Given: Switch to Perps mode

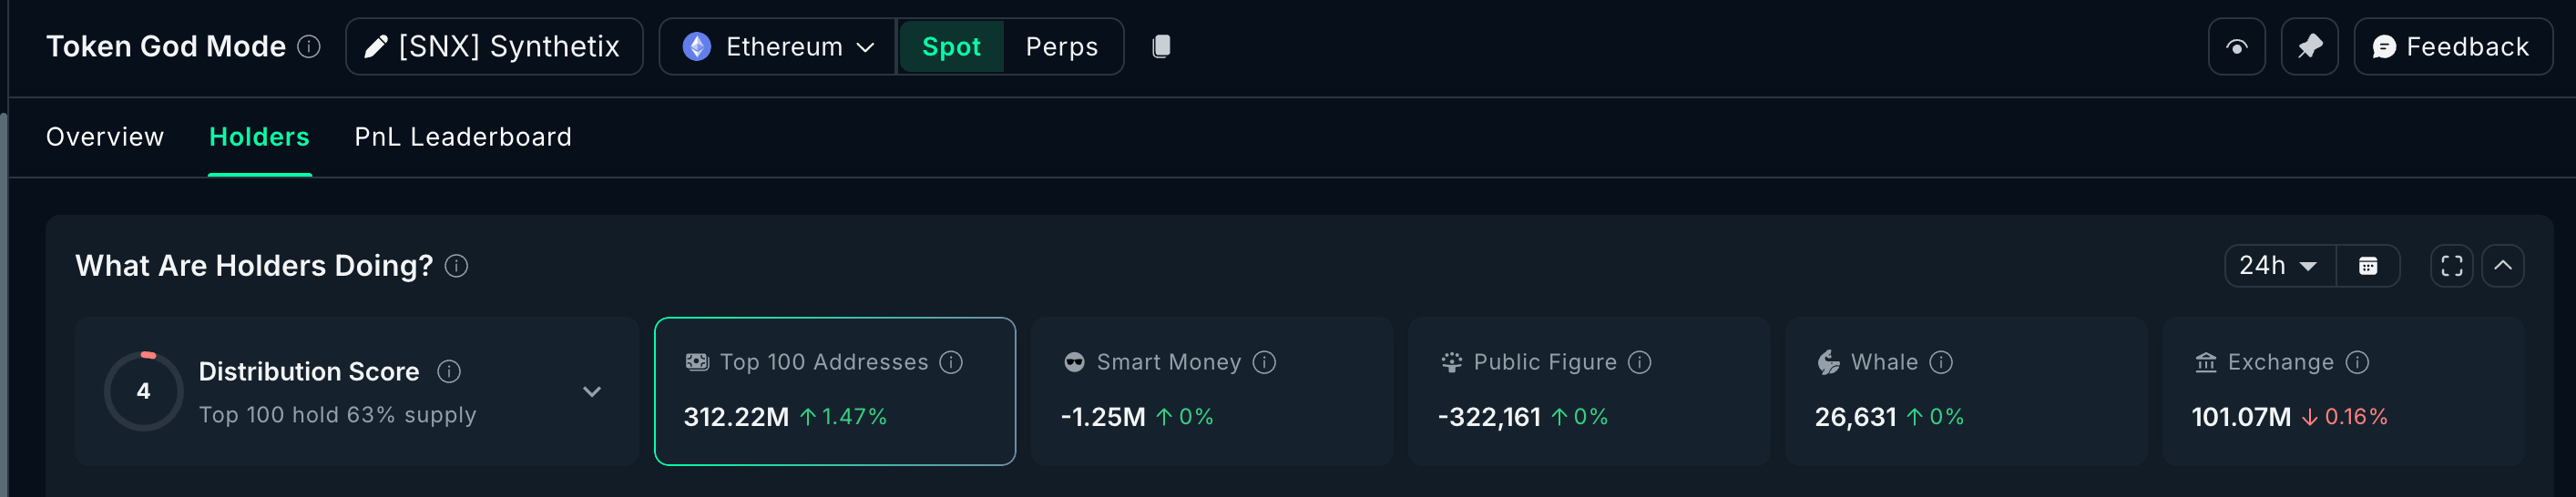Looking at the screenshot, I should [1061, 46].
